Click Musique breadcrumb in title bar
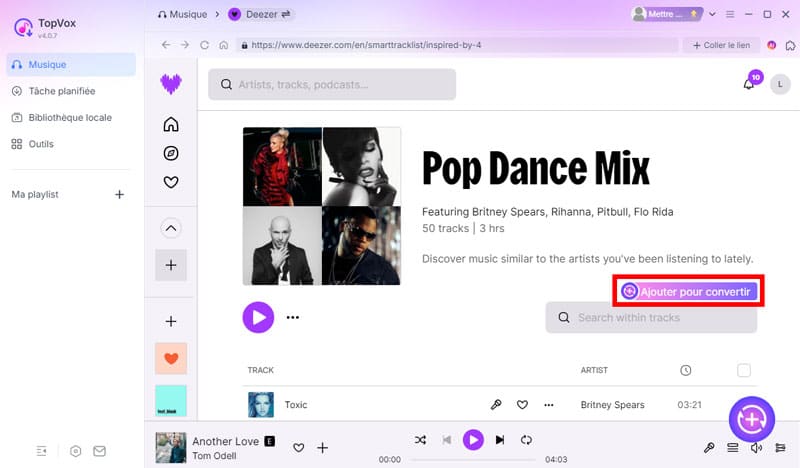The image size is (800, 468). 183,14
